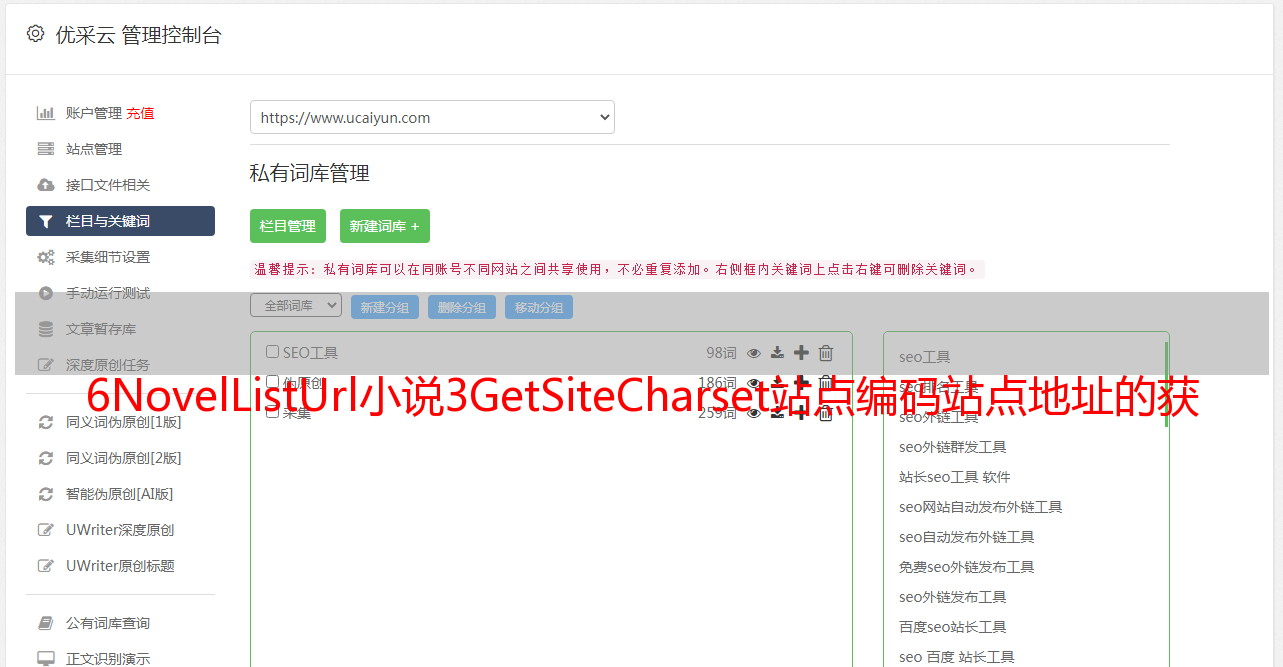Click the plus icon in SEO工具 row
The width and height of the screenshot is (1283, 667).
tap(801, 353)
